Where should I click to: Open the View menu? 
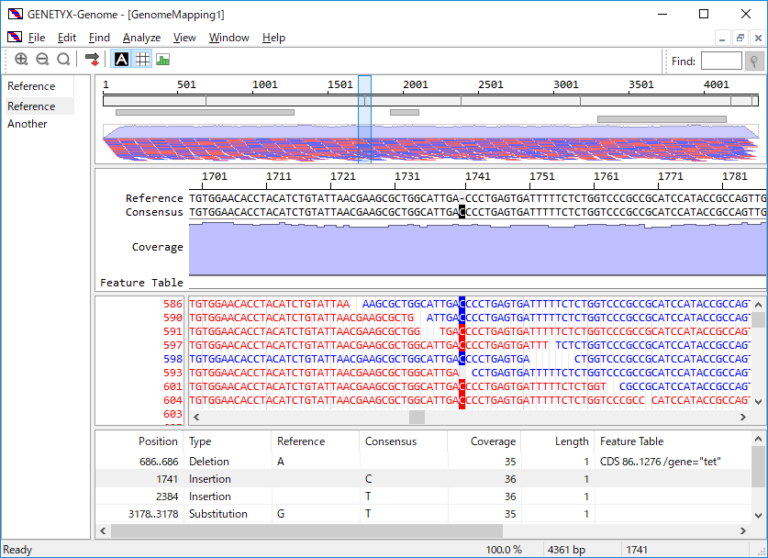pyautogui.click(x=184, y=38)
